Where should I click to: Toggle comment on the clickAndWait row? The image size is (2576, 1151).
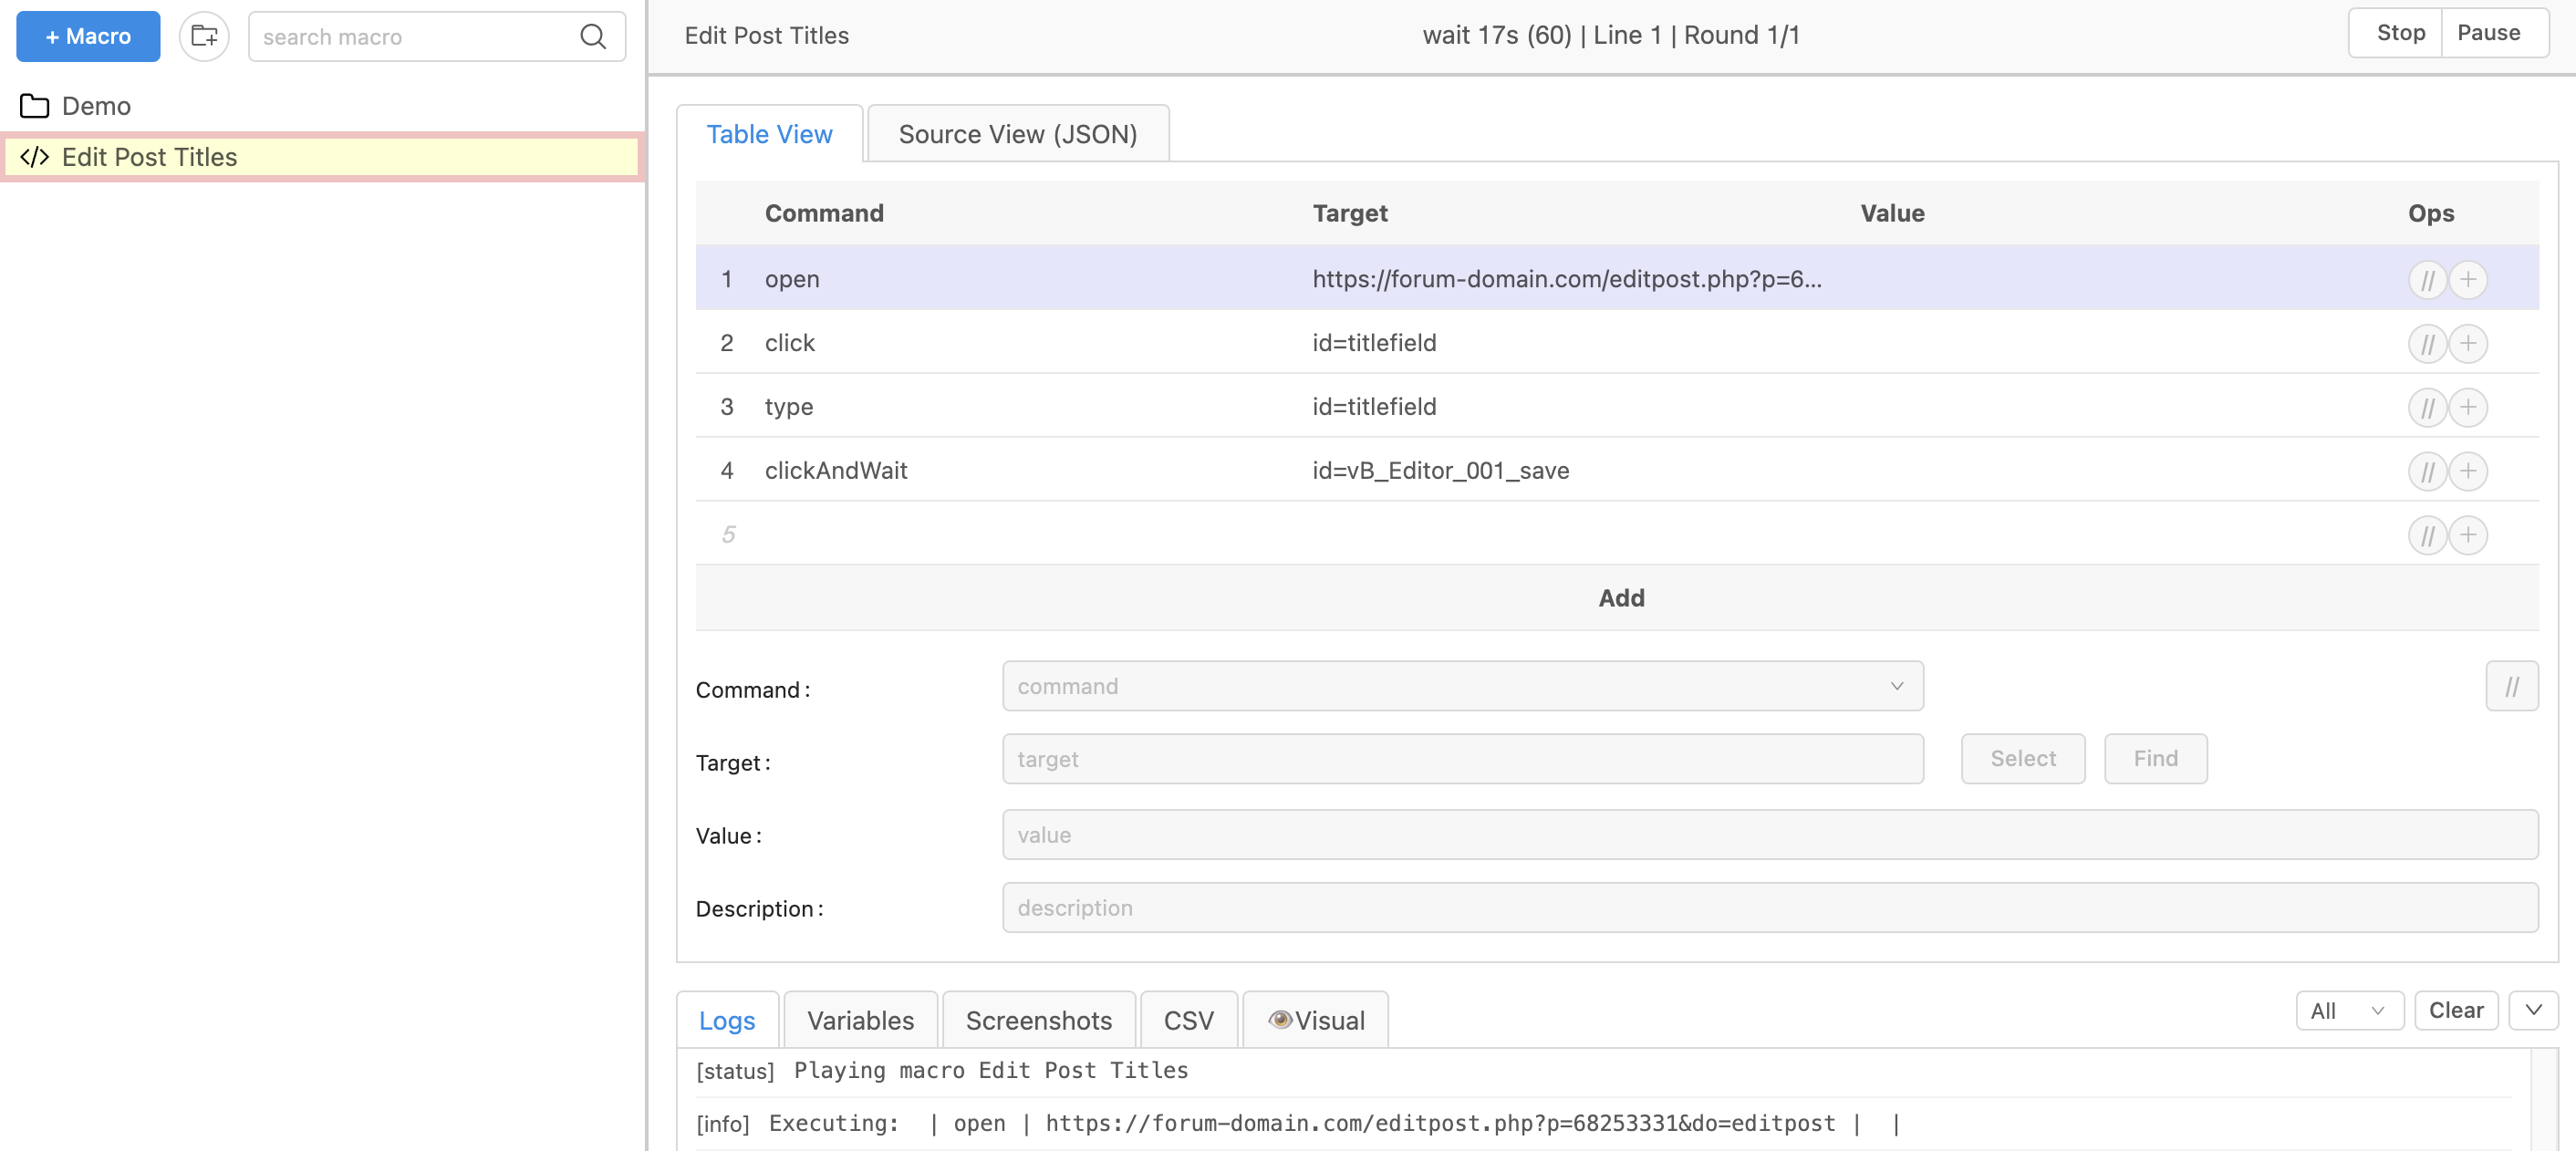pos(2427,472)
